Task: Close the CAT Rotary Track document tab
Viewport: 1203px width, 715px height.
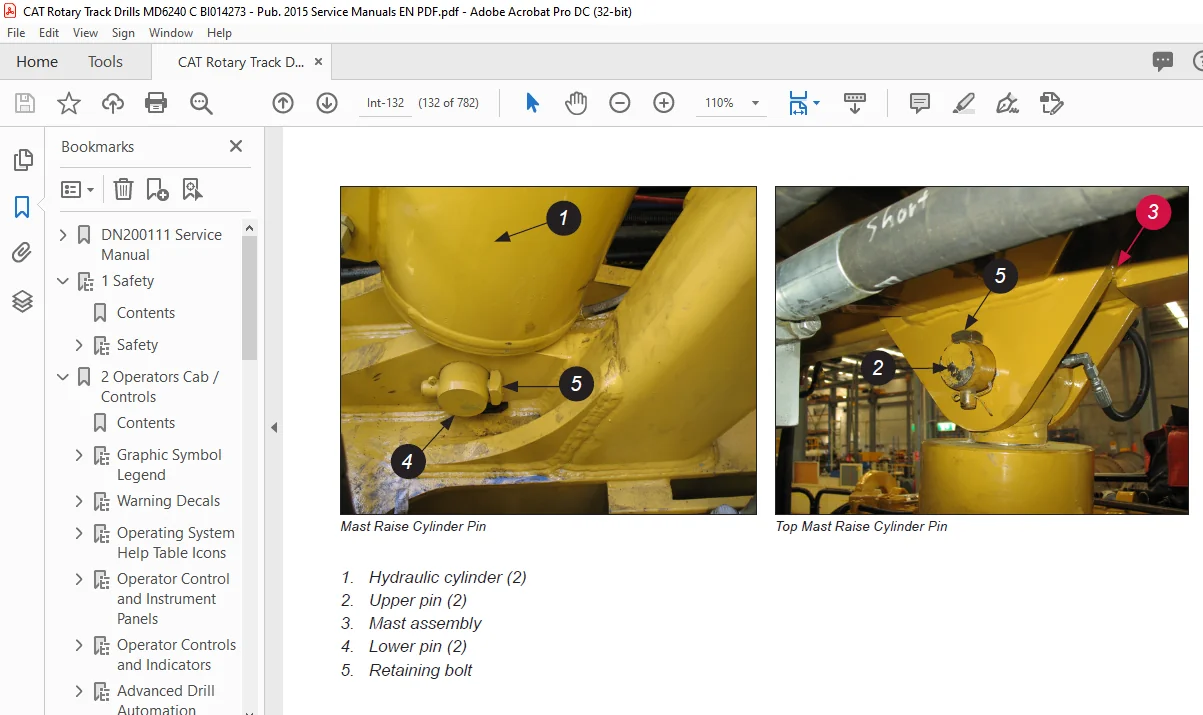Action: pyautogui.click(x=319, y=61)
